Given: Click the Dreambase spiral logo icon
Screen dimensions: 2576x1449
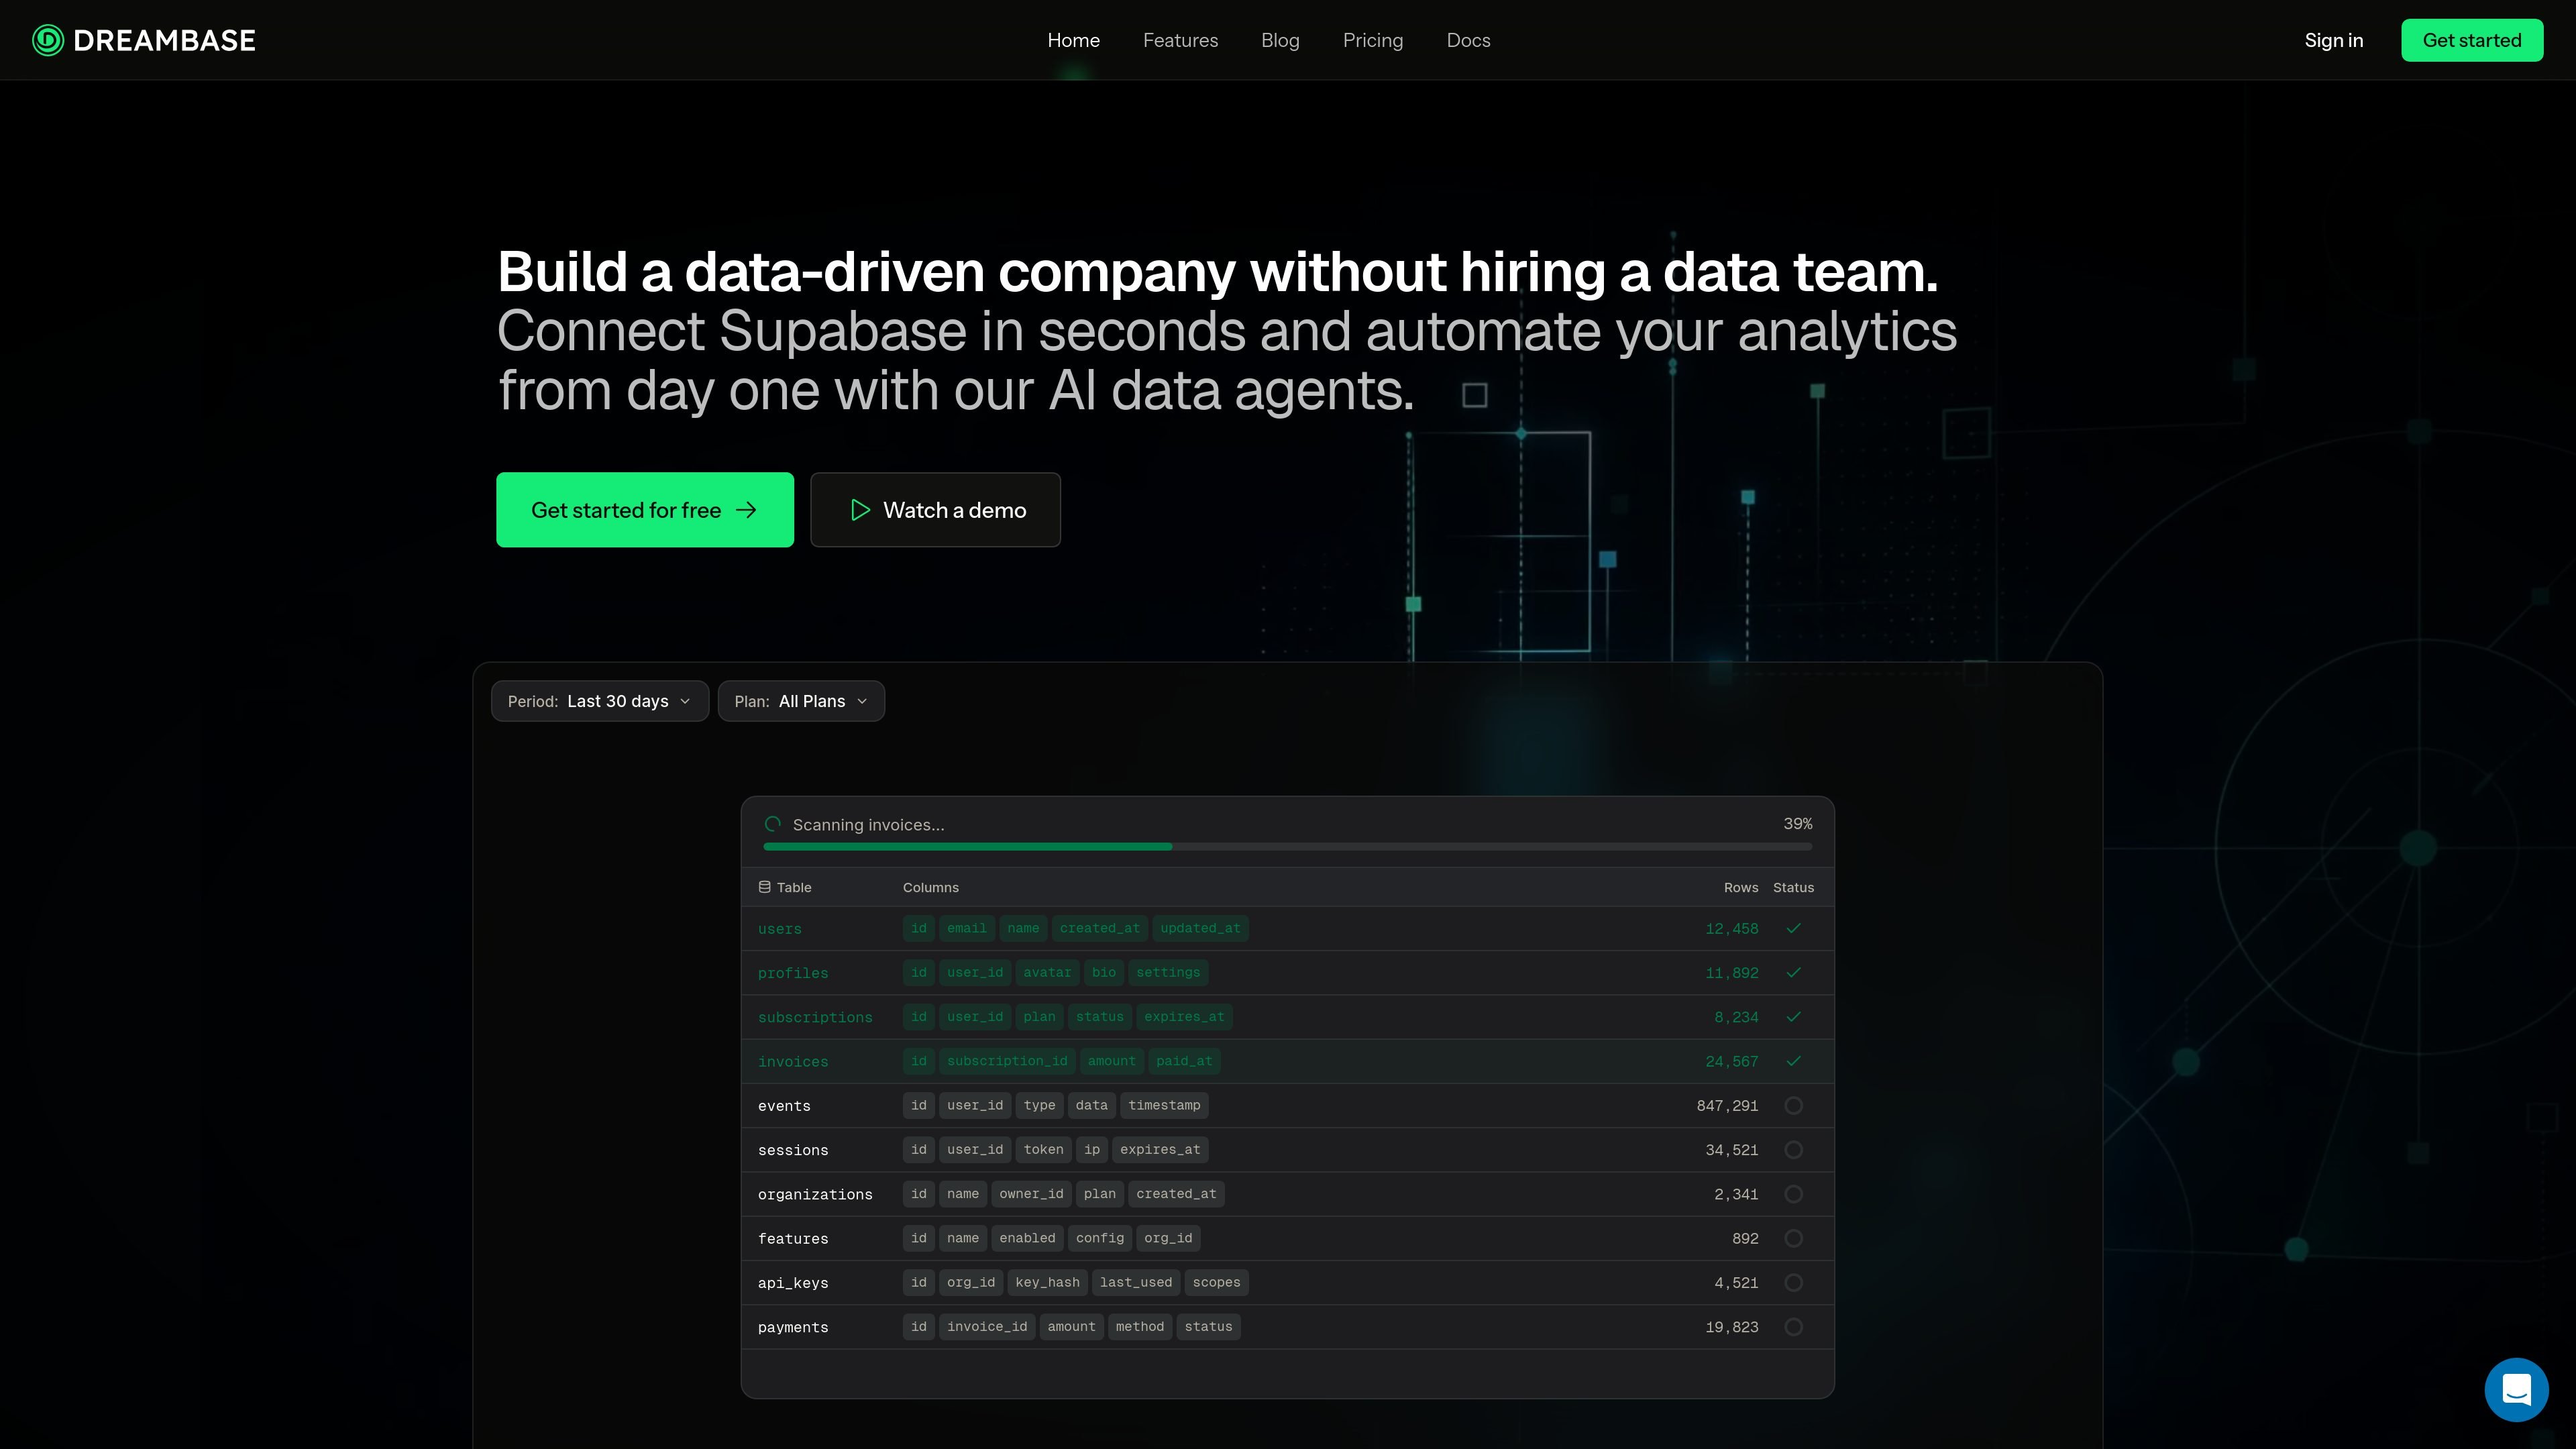Looking at the screenshot, I should point(48,40).
